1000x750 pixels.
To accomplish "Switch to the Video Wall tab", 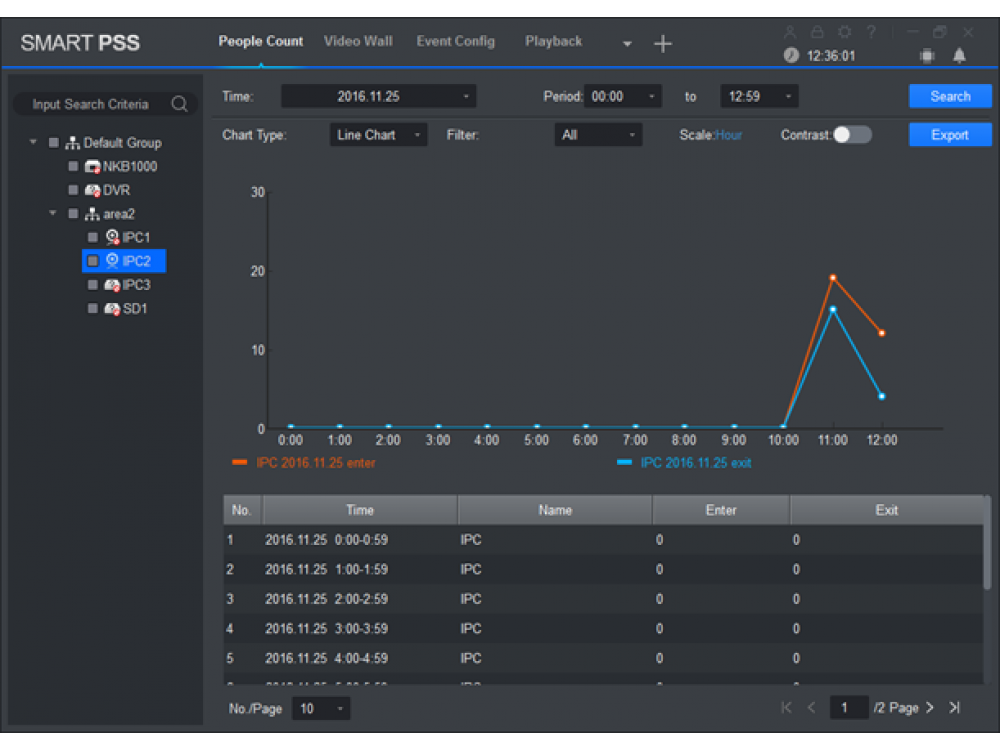I will [x=358, y=41].
